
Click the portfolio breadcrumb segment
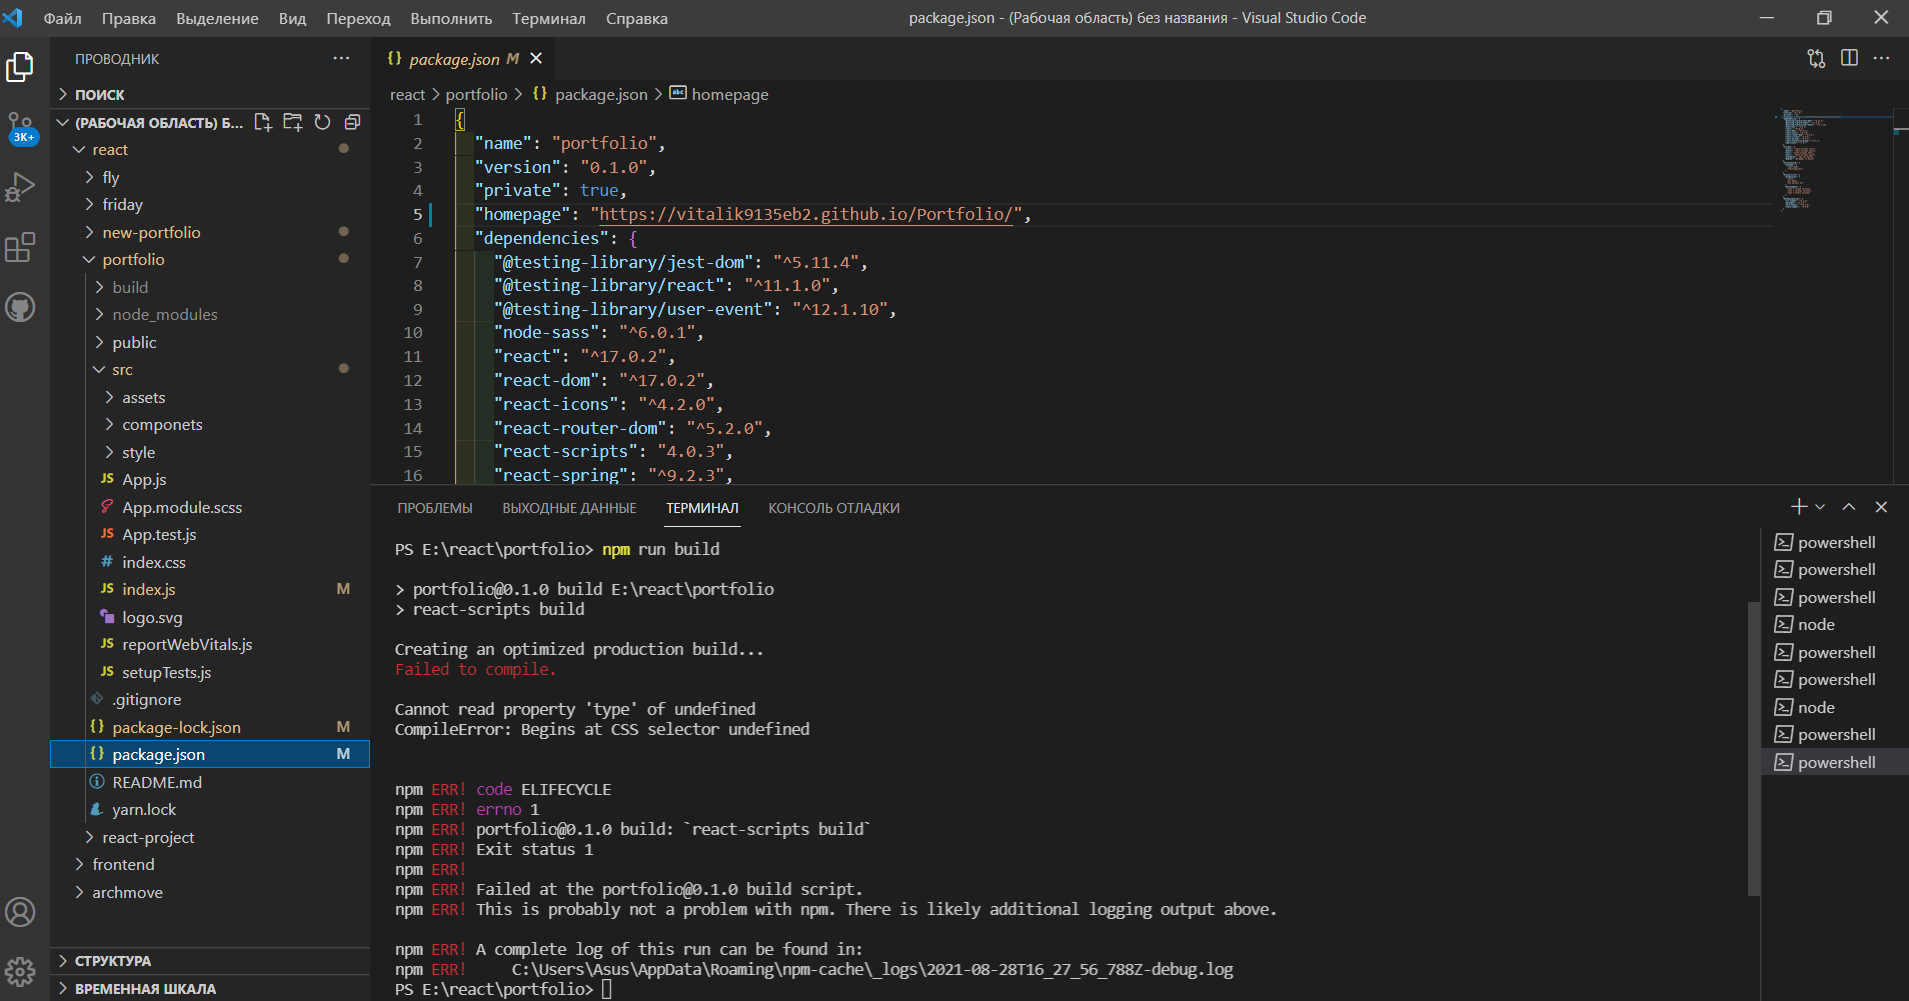pos(476,94)
